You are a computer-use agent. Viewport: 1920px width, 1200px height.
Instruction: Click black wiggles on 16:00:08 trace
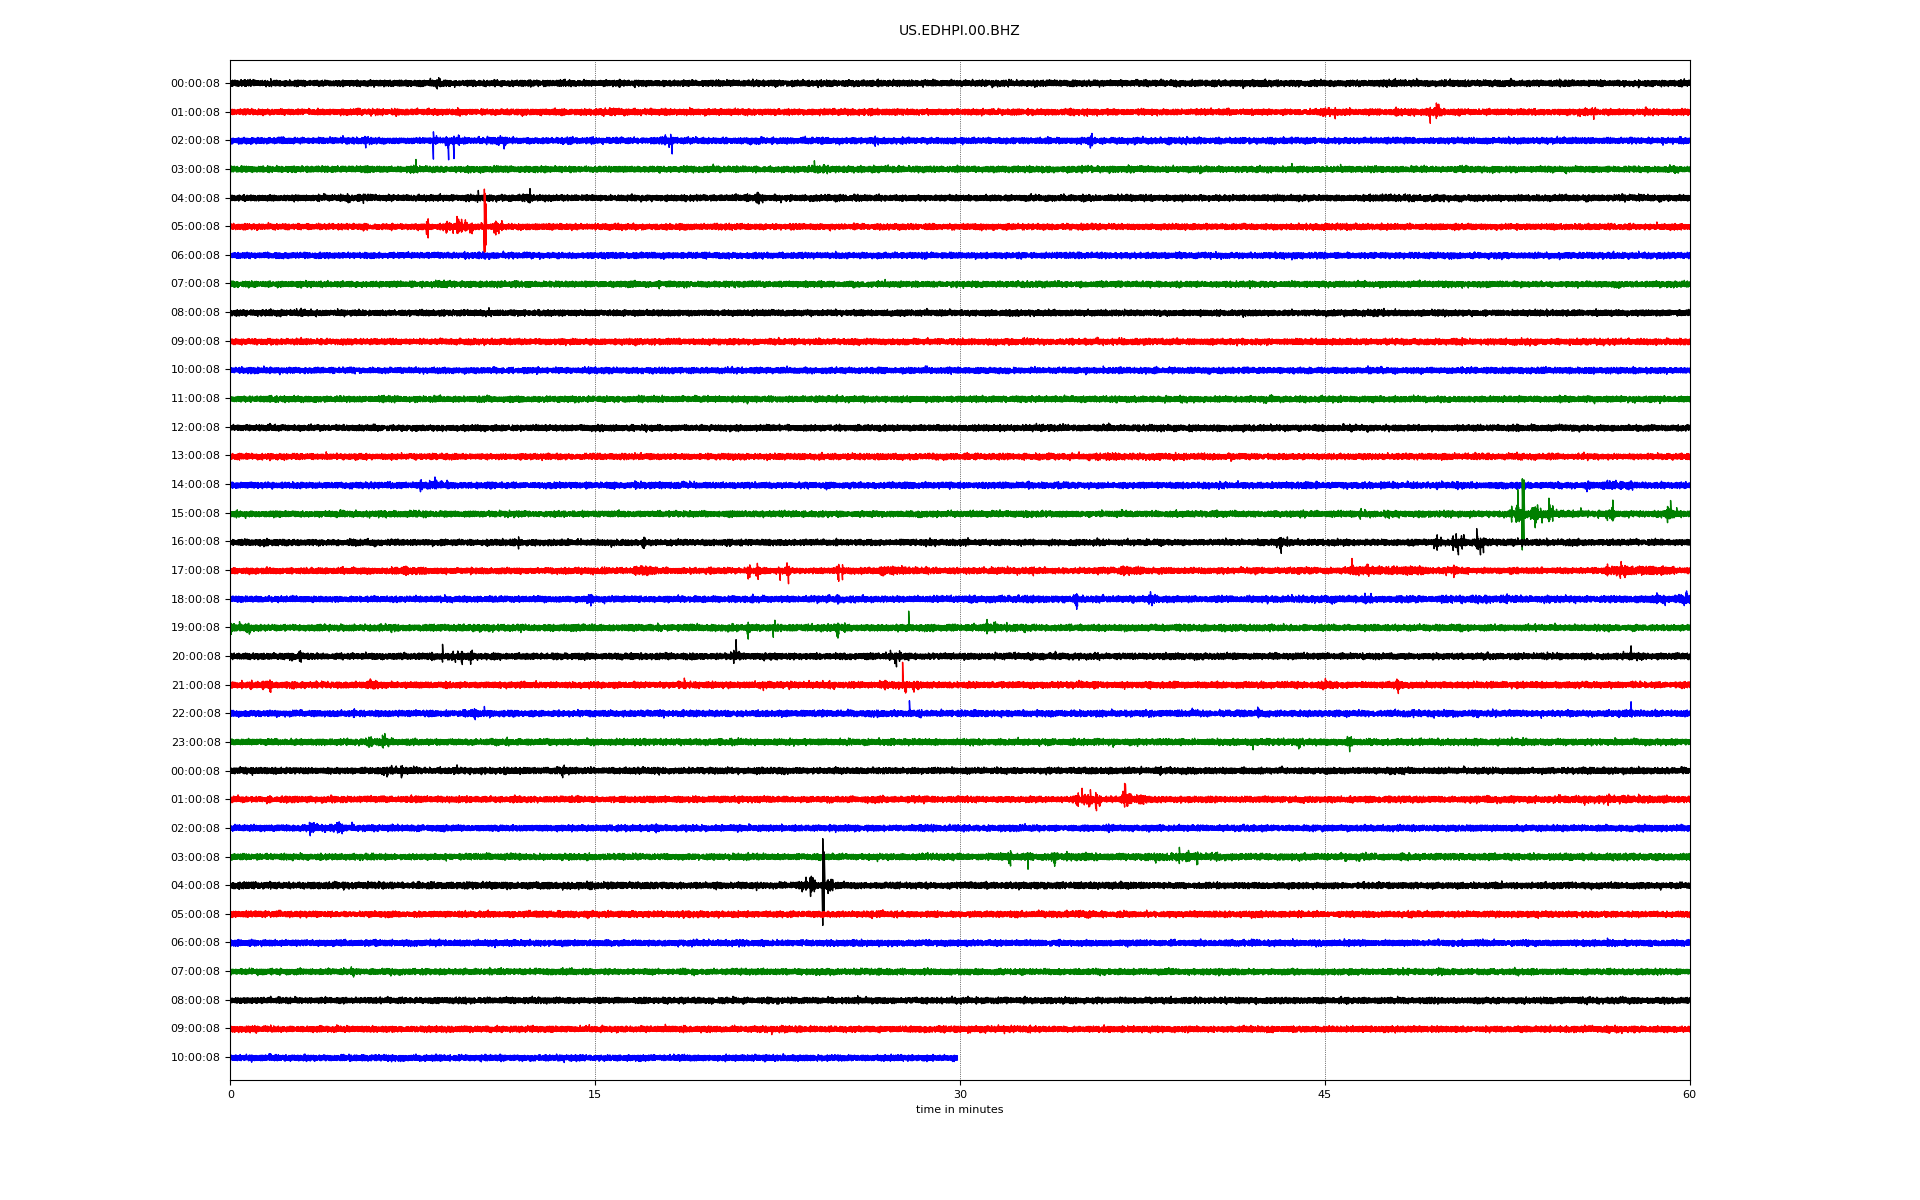coord(1460,542)
